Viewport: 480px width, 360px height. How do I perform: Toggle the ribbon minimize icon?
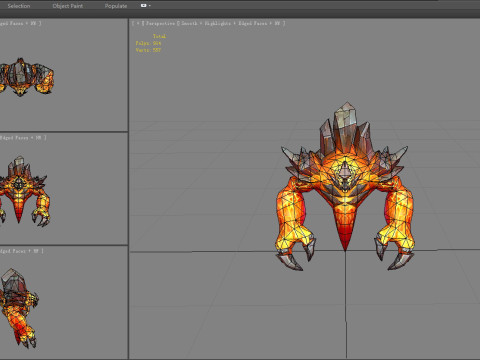click(x=144, y=5)
